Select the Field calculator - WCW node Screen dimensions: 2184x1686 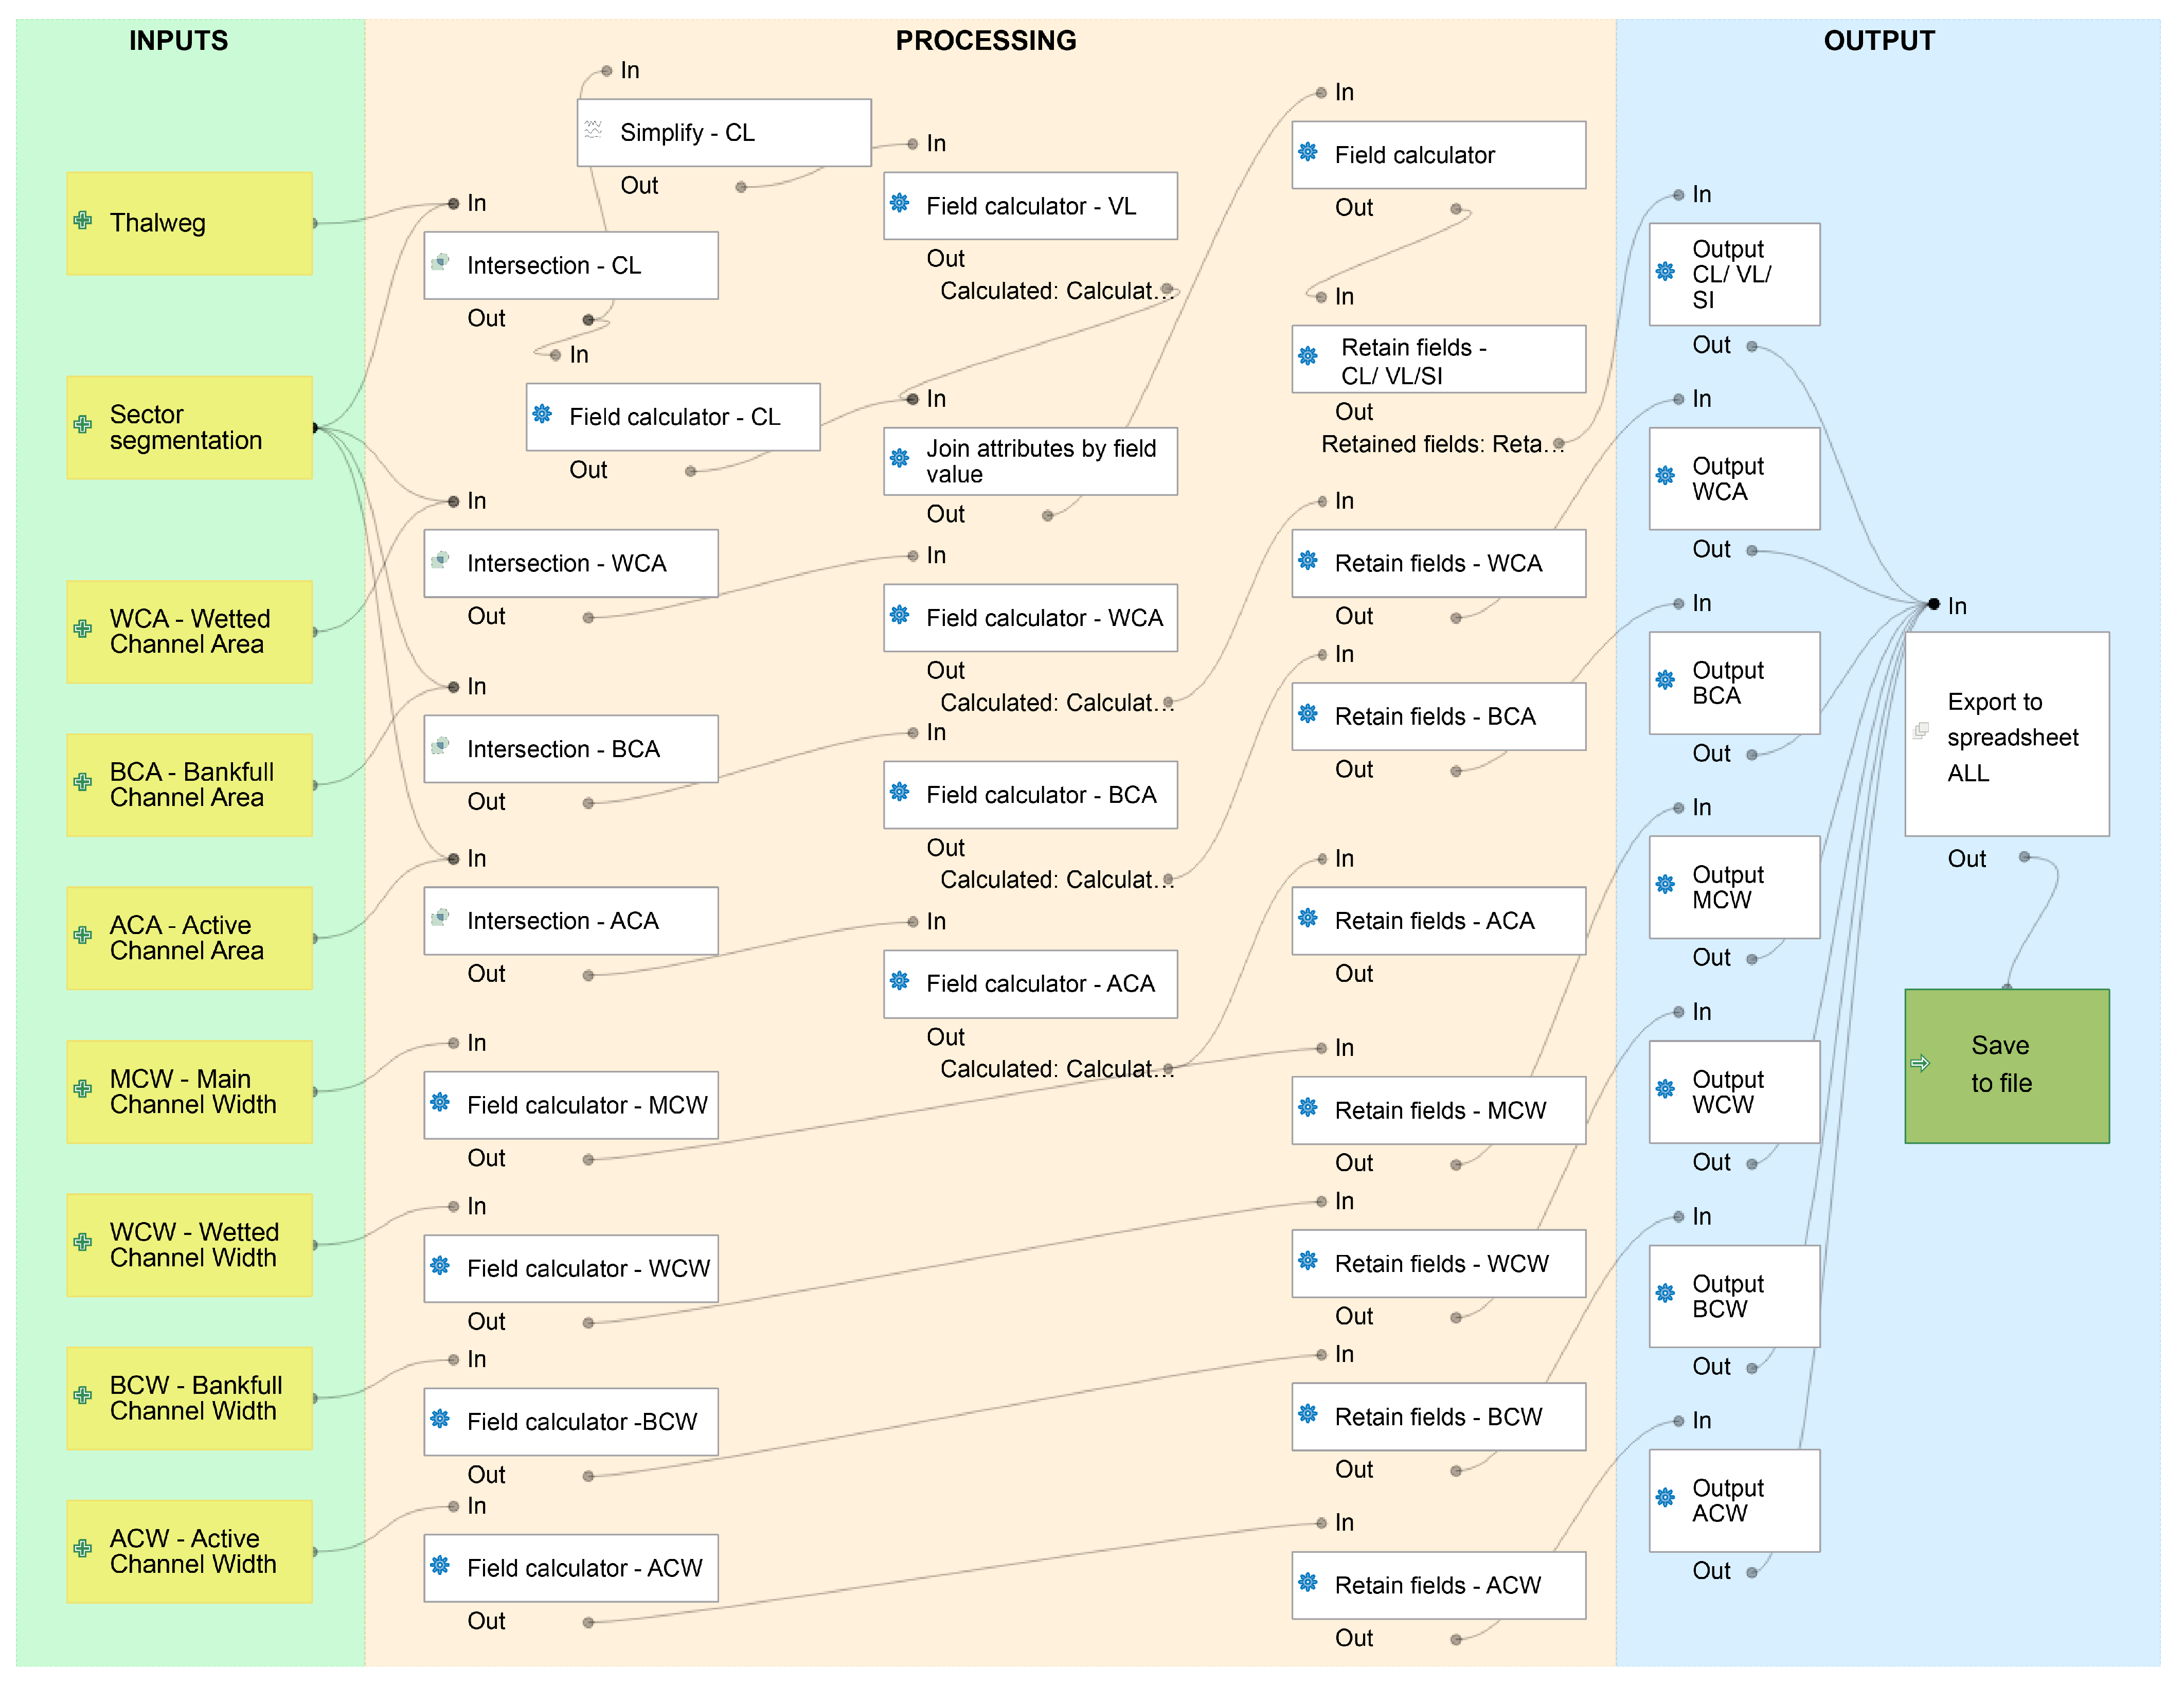571,1268
